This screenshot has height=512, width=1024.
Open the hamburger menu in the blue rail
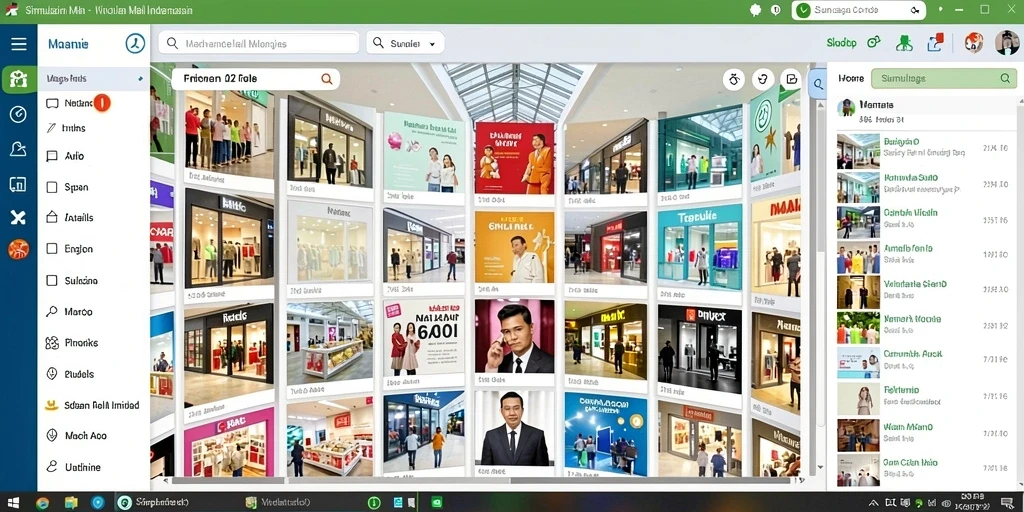(x=18, y=44)
